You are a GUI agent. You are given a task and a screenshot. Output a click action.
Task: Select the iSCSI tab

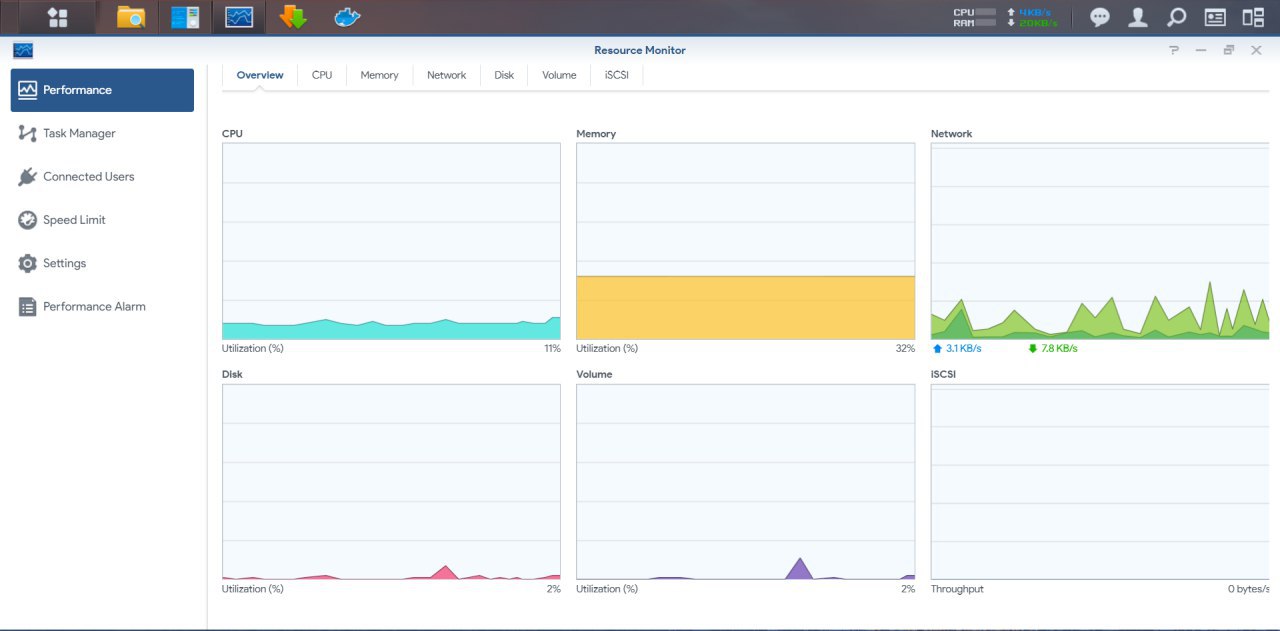pyautogui.click(x=617, y=75)
